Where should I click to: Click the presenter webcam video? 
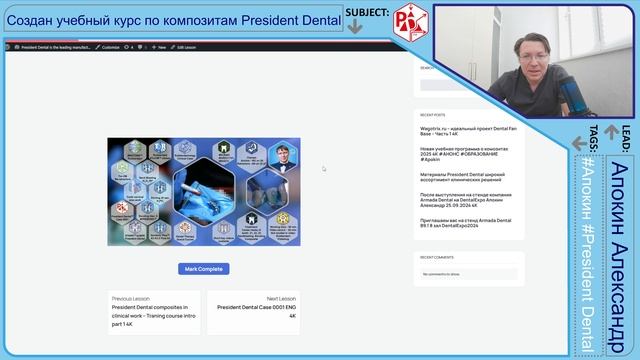tap(535, 61)
